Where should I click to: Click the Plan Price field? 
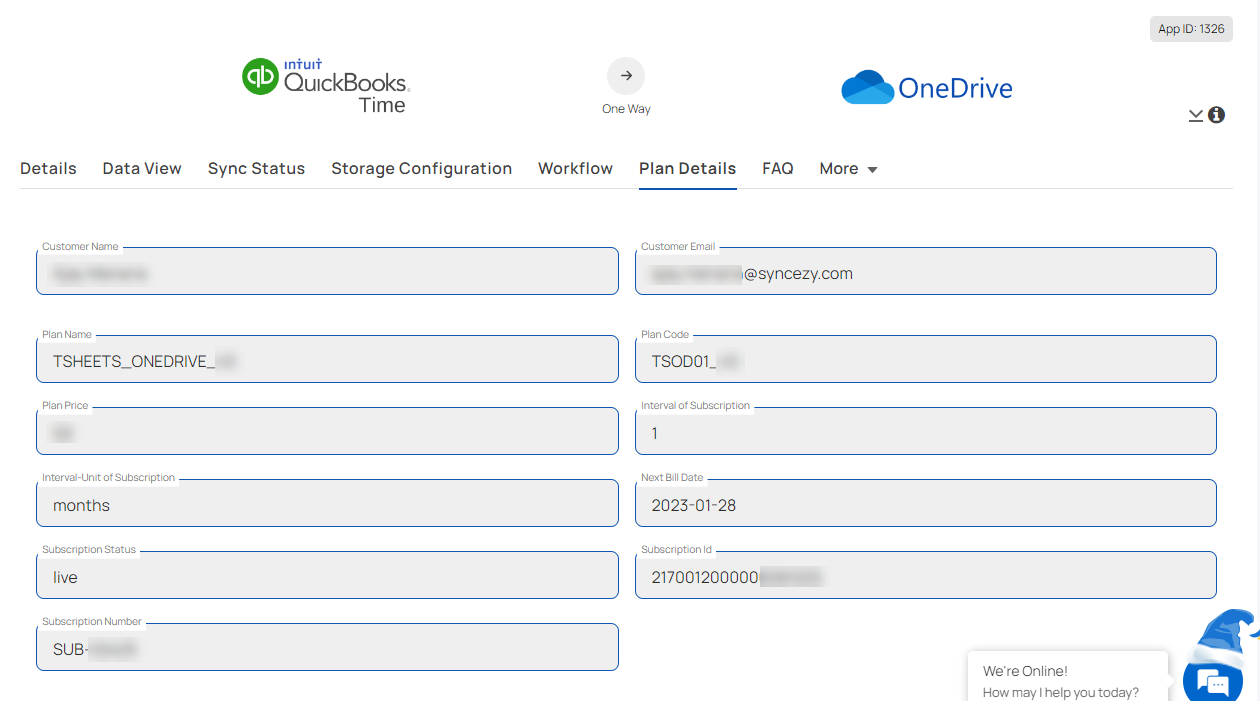tap(327, 432)
